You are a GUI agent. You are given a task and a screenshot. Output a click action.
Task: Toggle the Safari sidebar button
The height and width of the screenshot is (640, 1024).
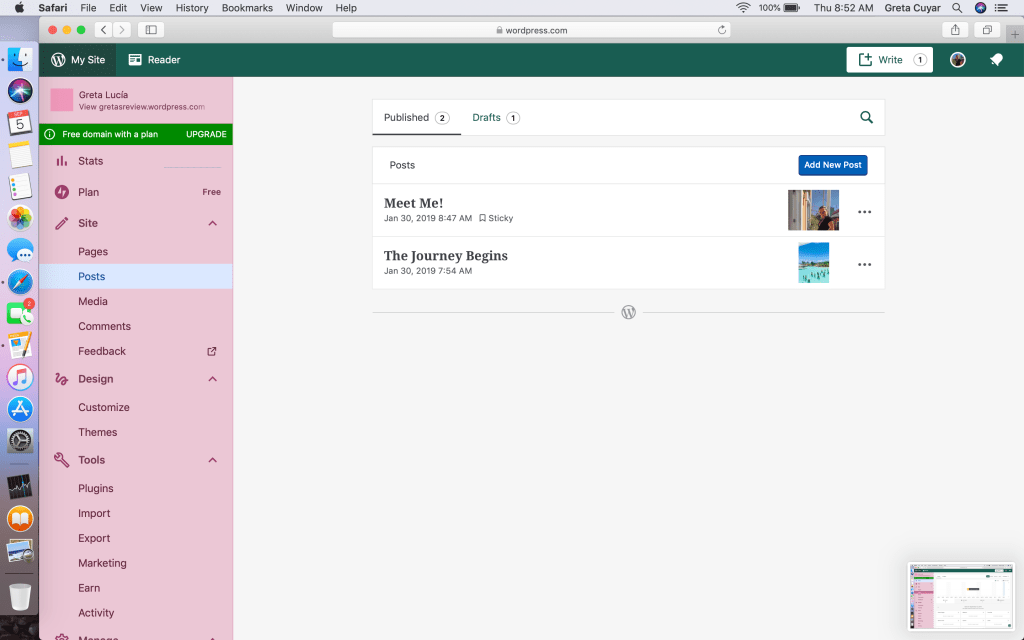click(152, 30)
